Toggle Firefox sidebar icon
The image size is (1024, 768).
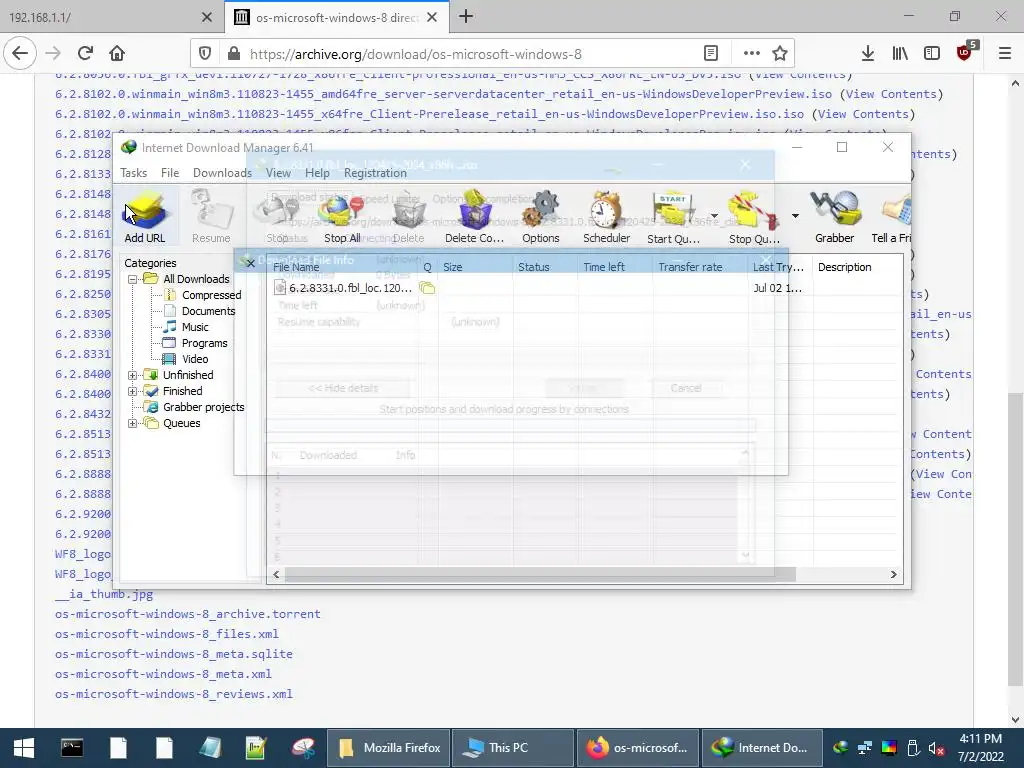[932, 54]
